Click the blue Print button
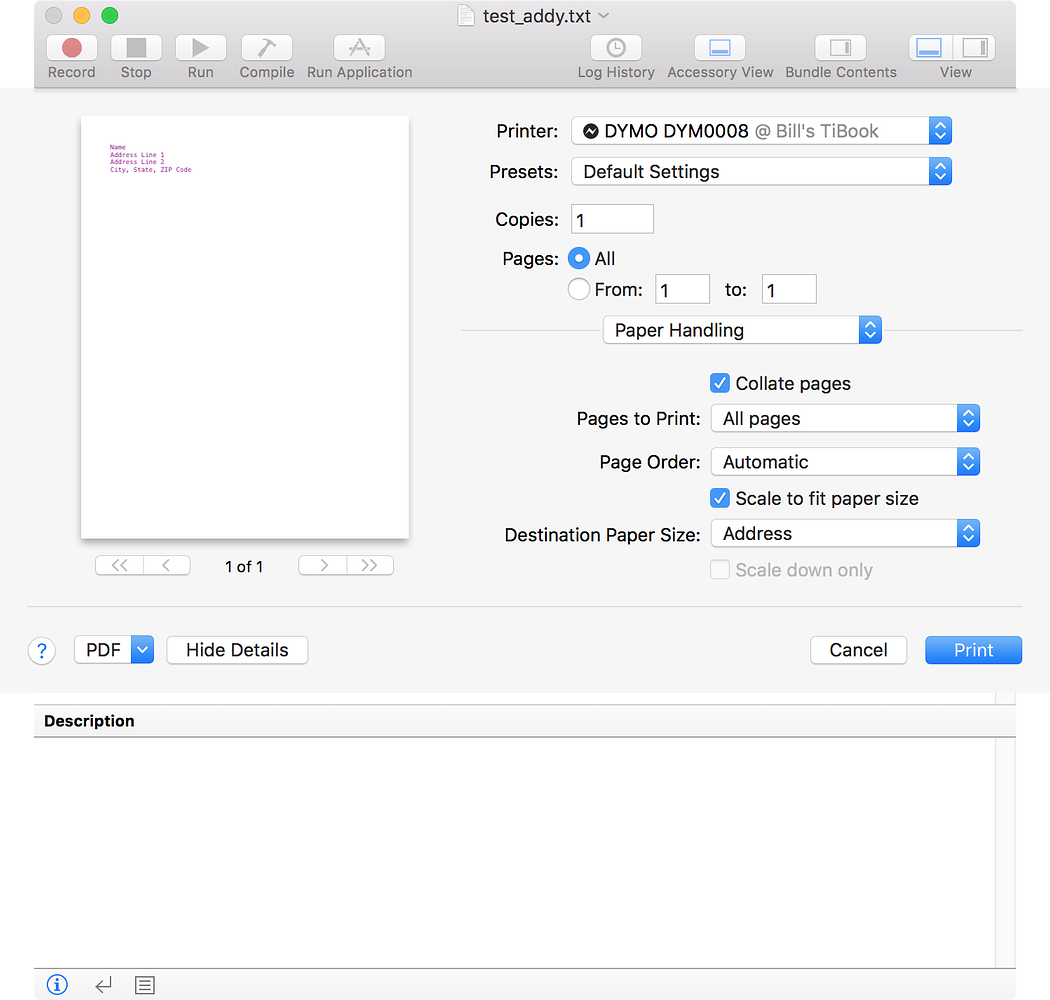The width and height of the screenshot is (1050, 1000). click(x=974, y=650)
